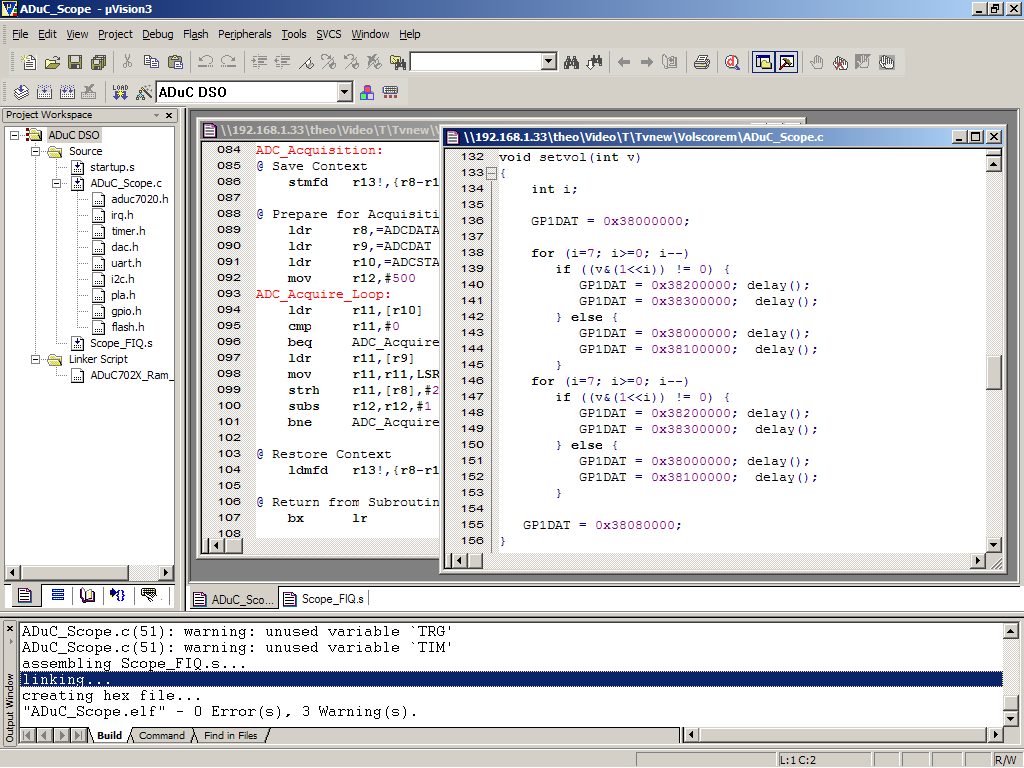
Task: Rebuild all target files icon
Action: coord(67,92)
